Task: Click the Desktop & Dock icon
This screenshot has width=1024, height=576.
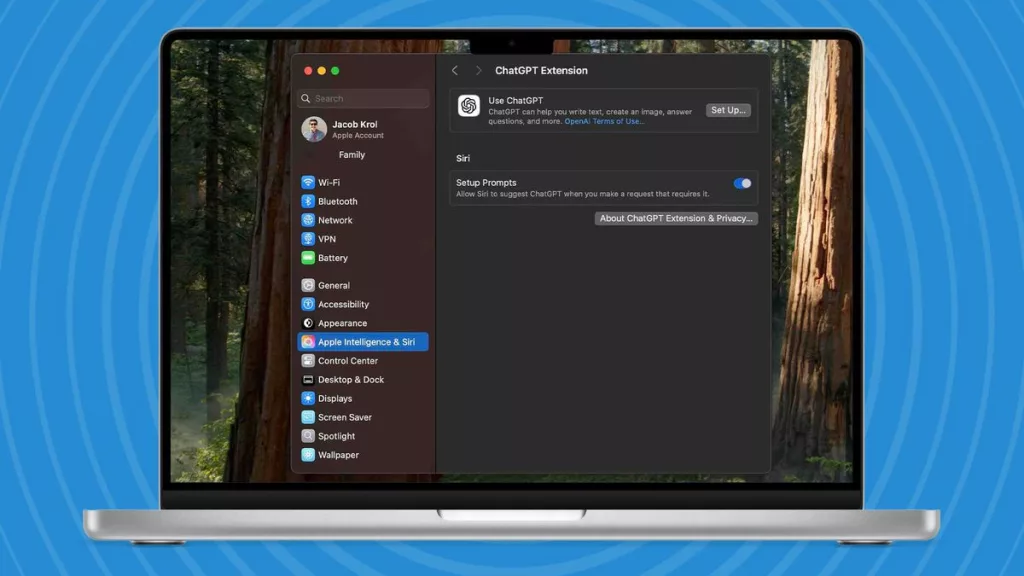Action: [308, 379]
